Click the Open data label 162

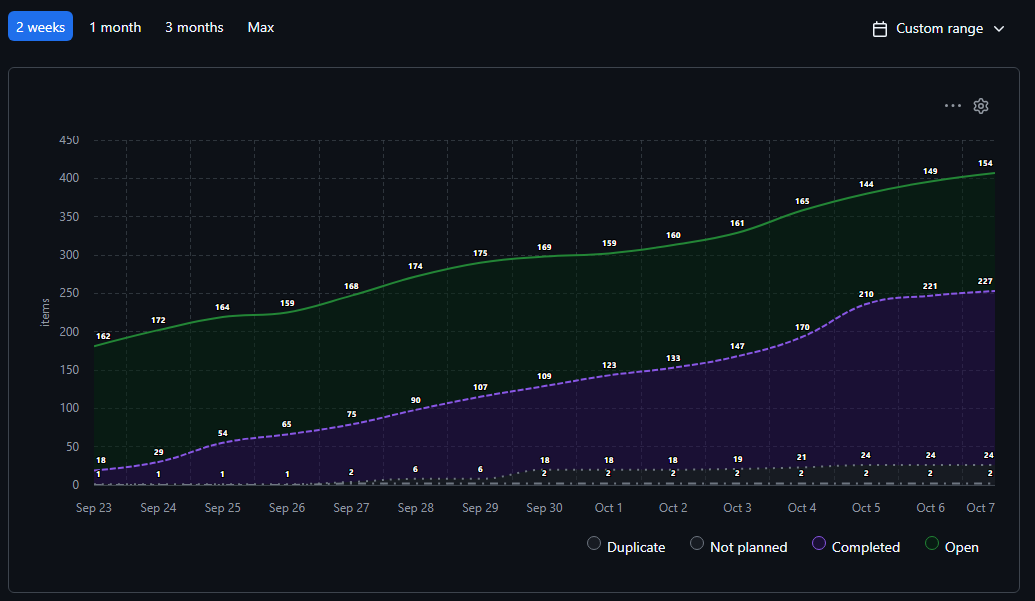click(103, 336)
